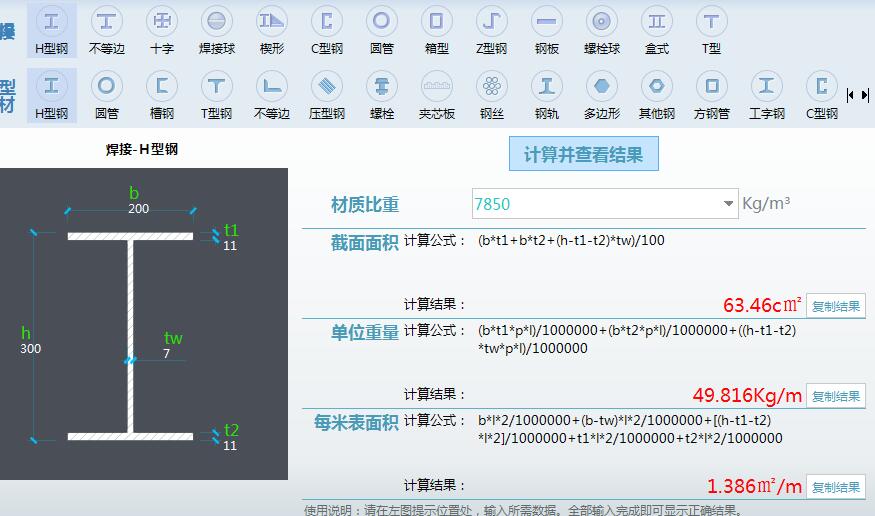
Task: Click the 材质比重 label
Action: pos(365,204)
